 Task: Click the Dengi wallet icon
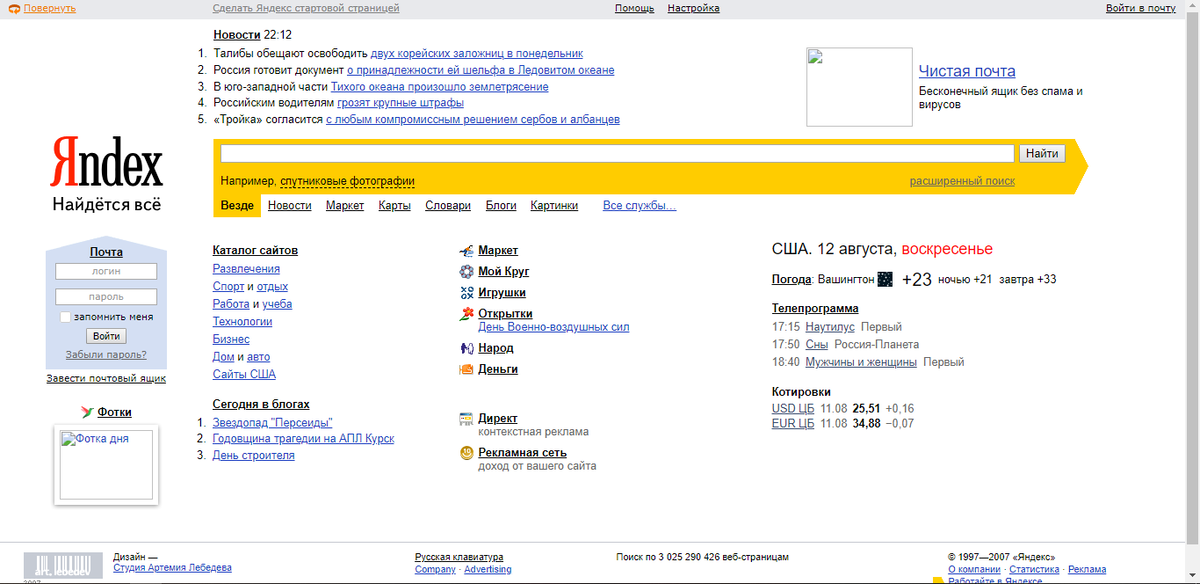(x=466, y=369)
